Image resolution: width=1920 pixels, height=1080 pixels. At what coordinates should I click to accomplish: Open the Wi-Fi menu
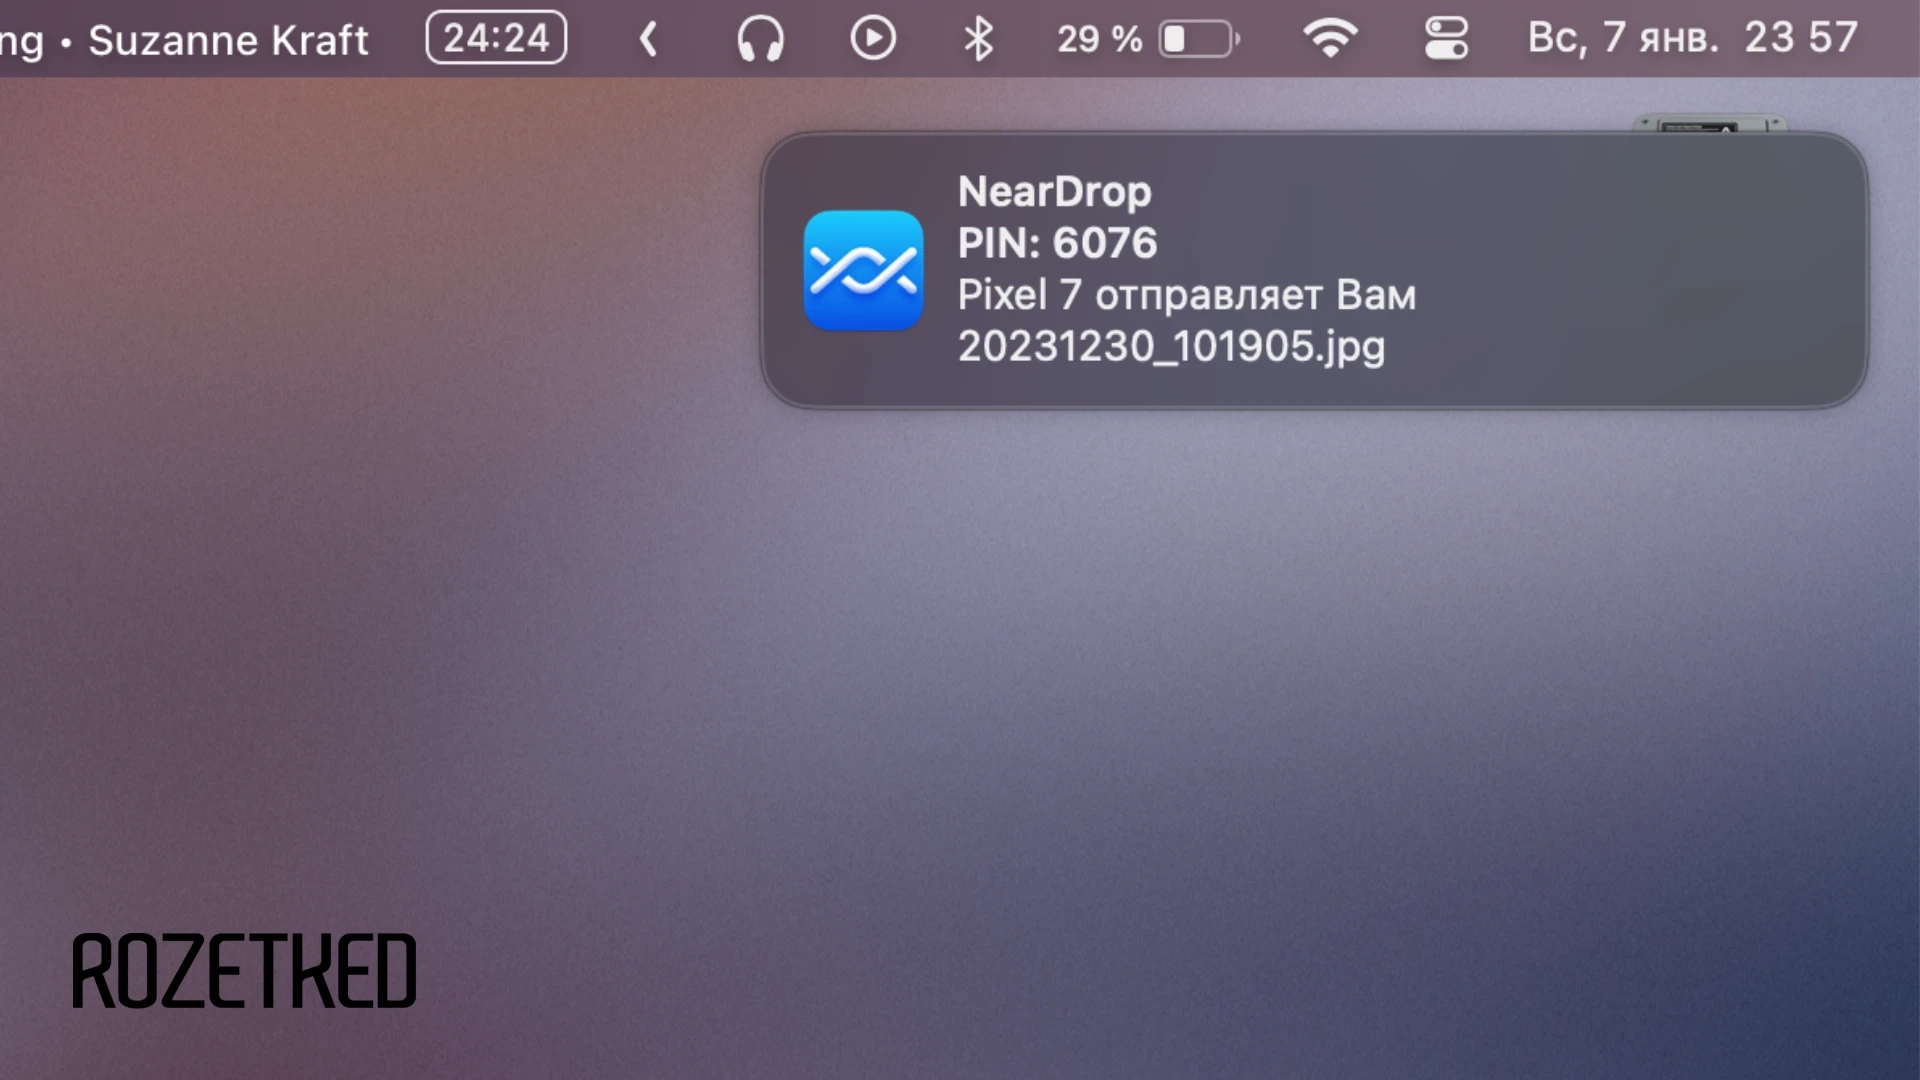coord(1329,39)
